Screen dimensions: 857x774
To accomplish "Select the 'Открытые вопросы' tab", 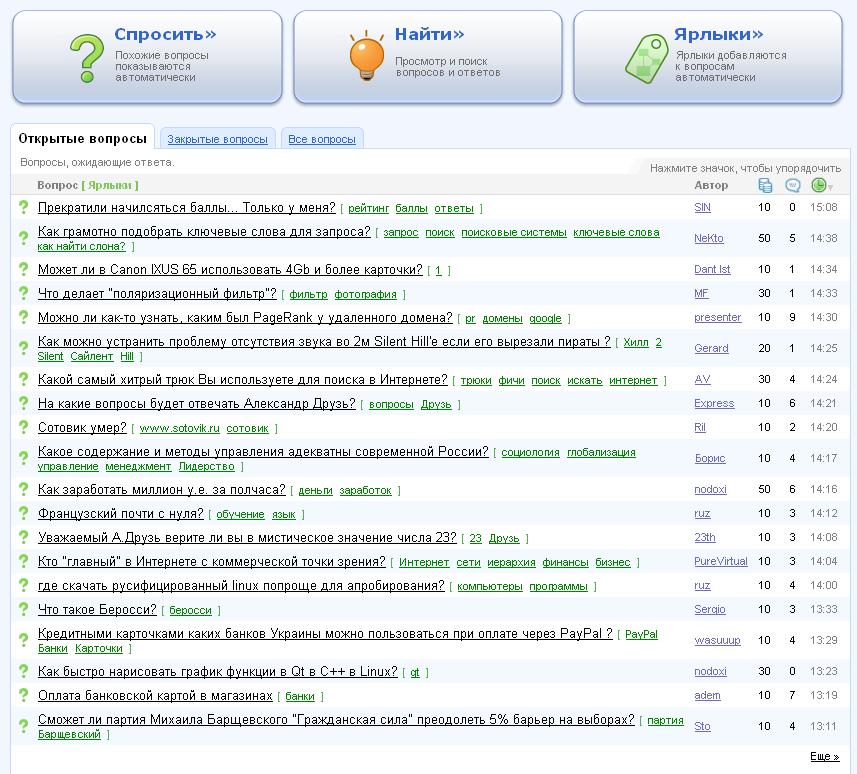I will pos(82,139).
